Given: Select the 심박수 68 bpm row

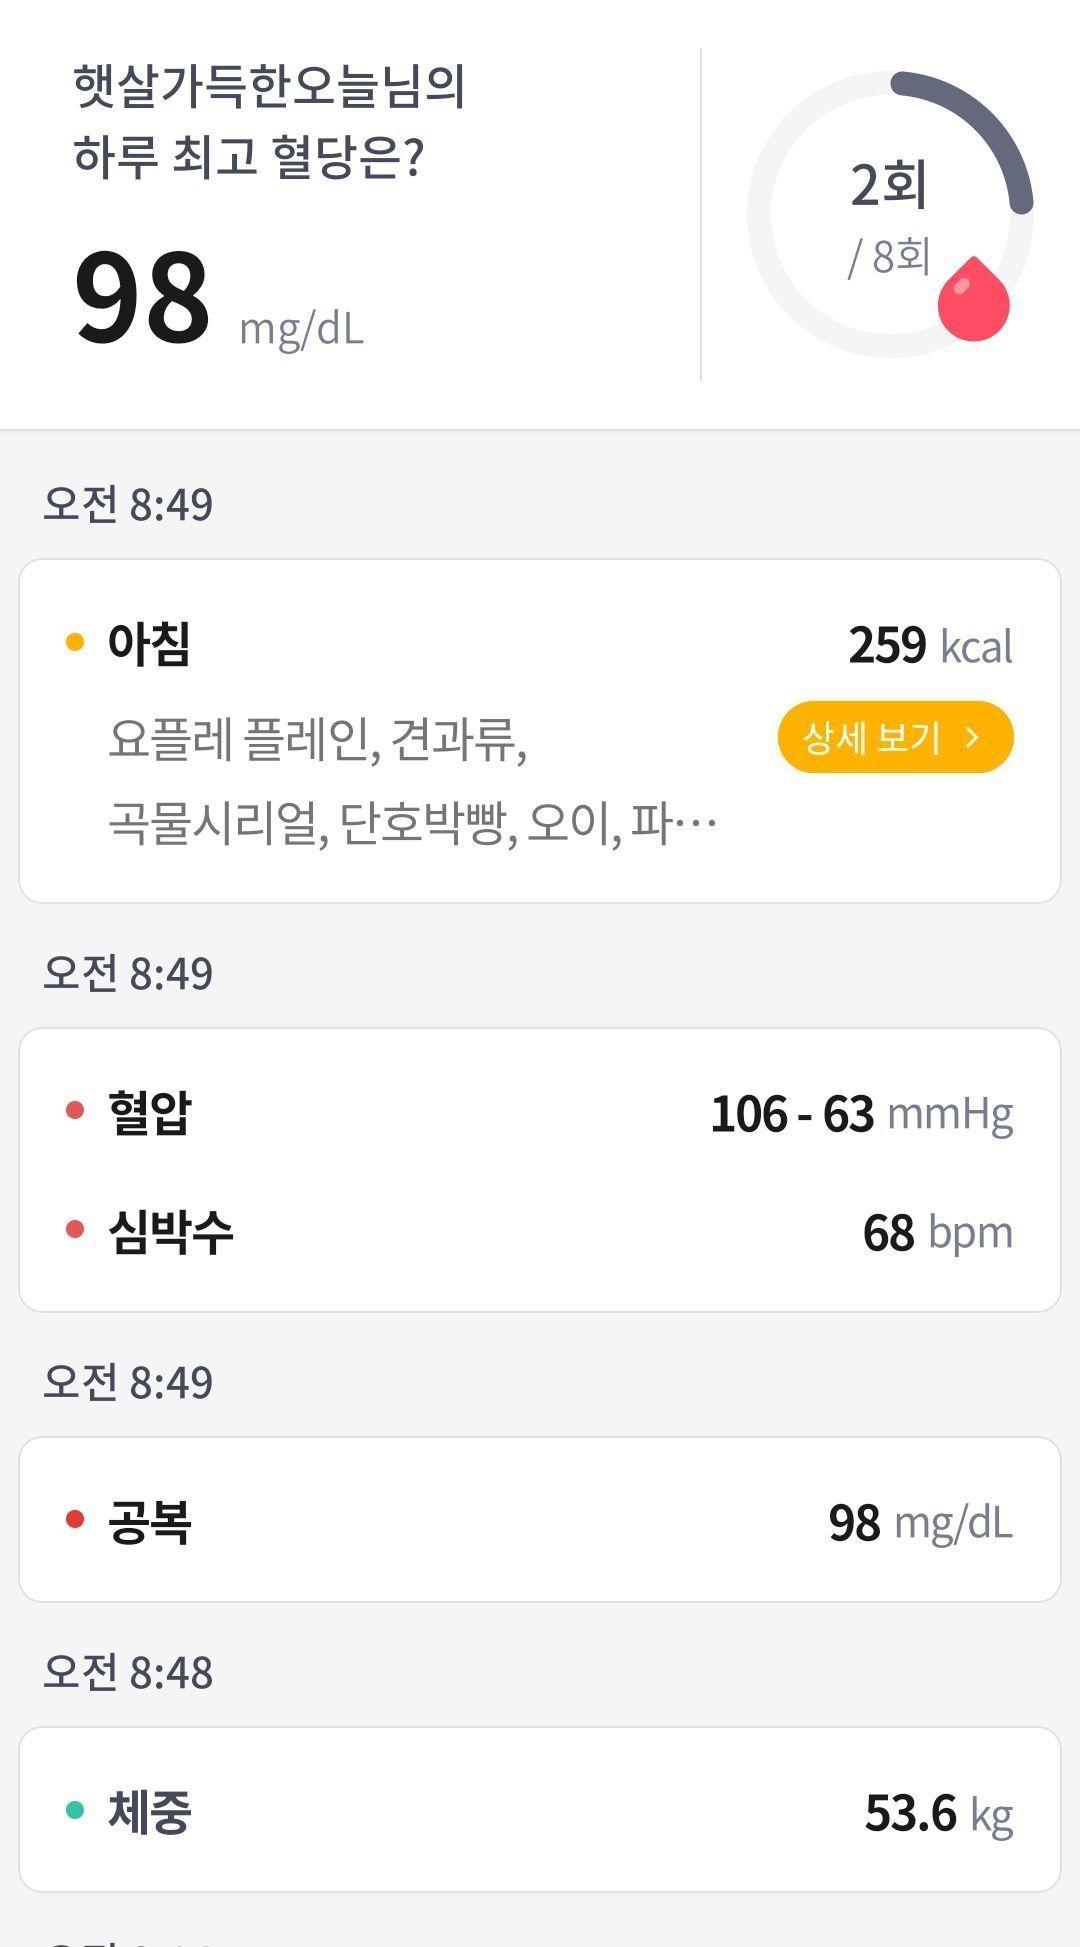Looking at the screenshot, I should click(540, 1231).
